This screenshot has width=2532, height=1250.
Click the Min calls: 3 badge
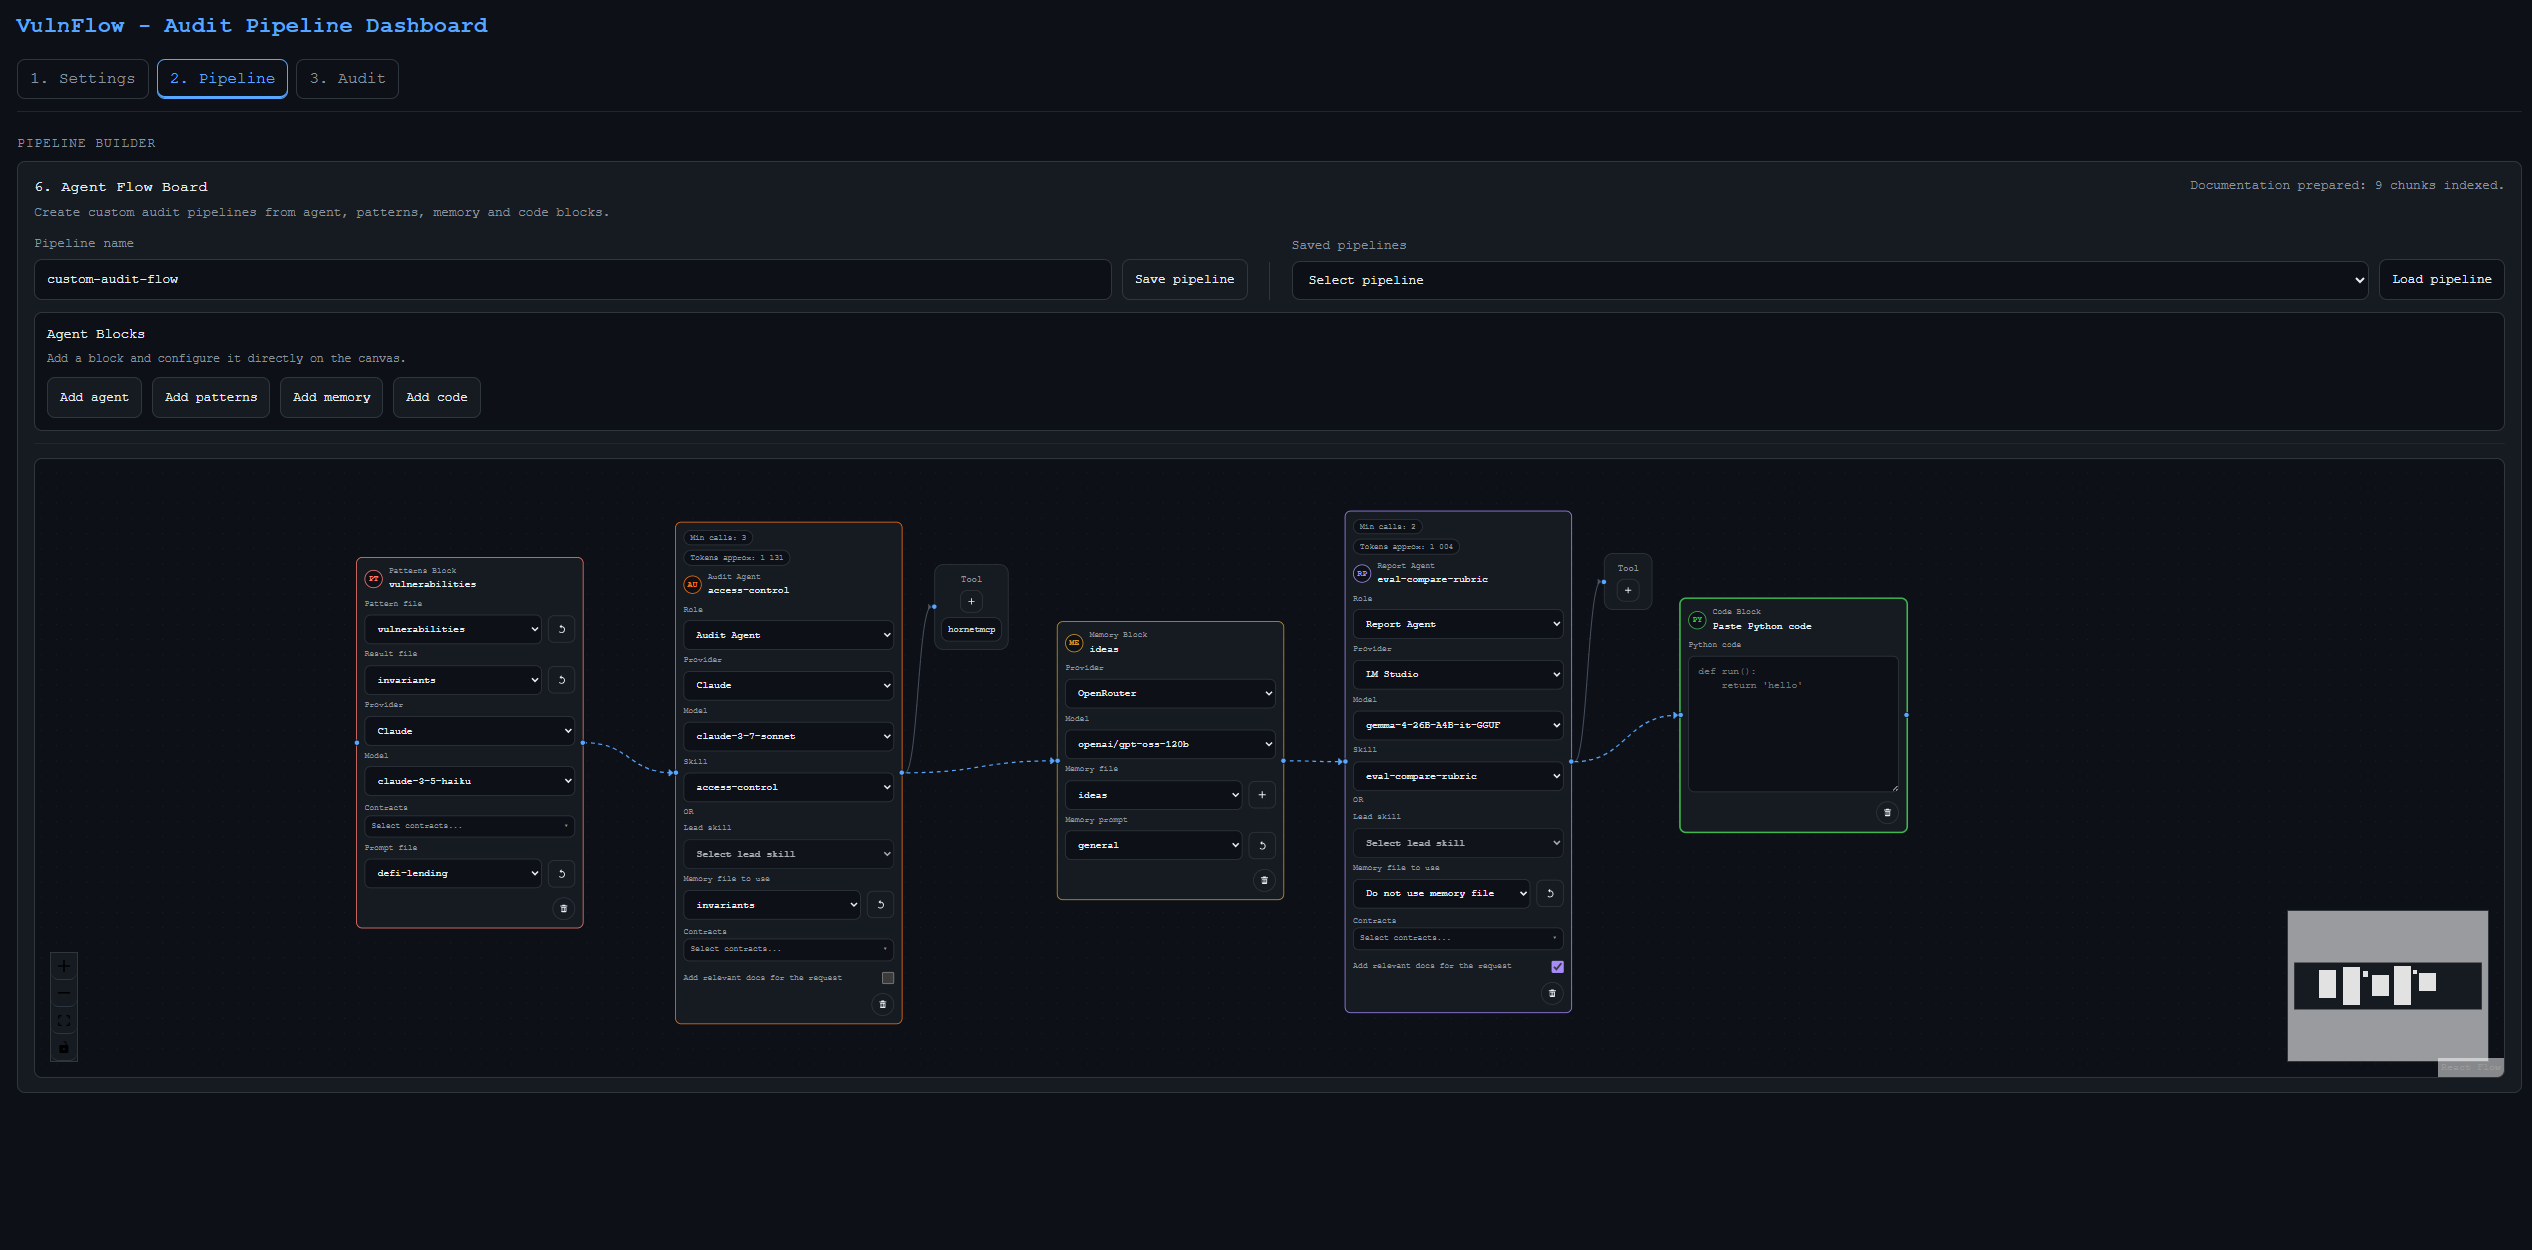tap(718, 537)
